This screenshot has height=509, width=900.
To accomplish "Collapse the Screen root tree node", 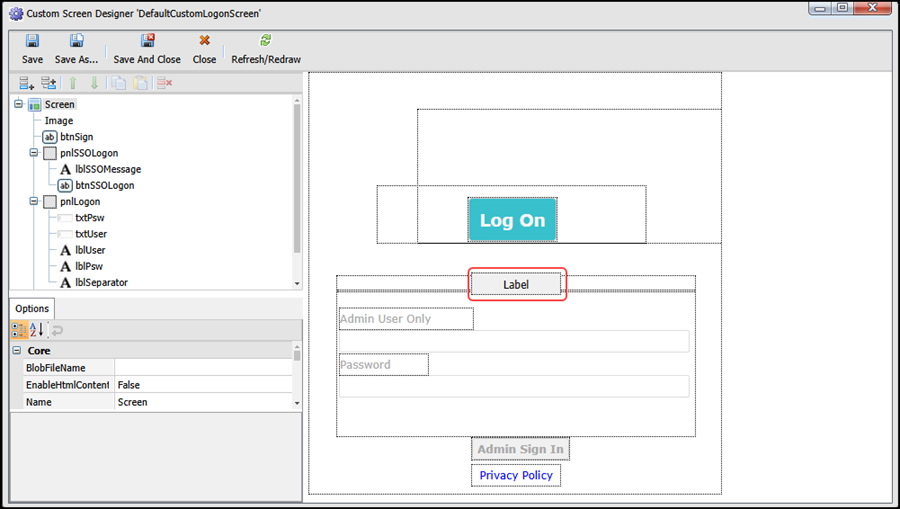I will tap(19, 105).
